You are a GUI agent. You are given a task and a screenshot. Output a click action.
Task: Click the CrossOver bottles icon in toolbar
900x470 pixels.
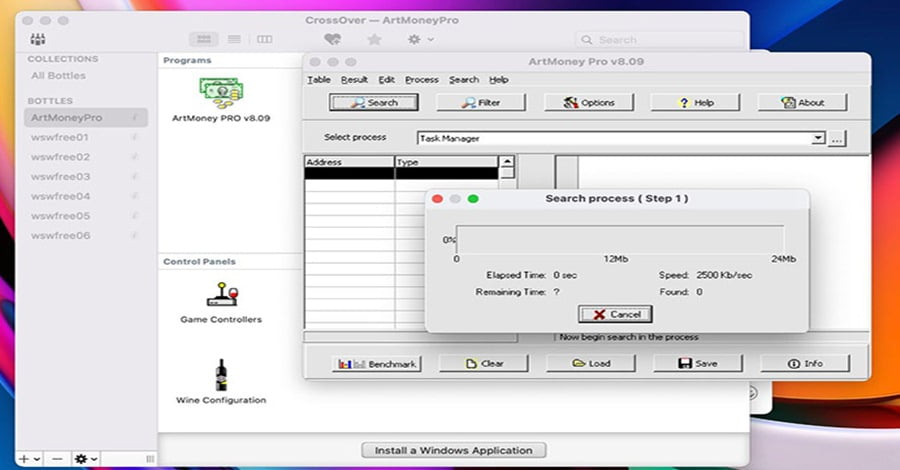click(x=38, y=40)
